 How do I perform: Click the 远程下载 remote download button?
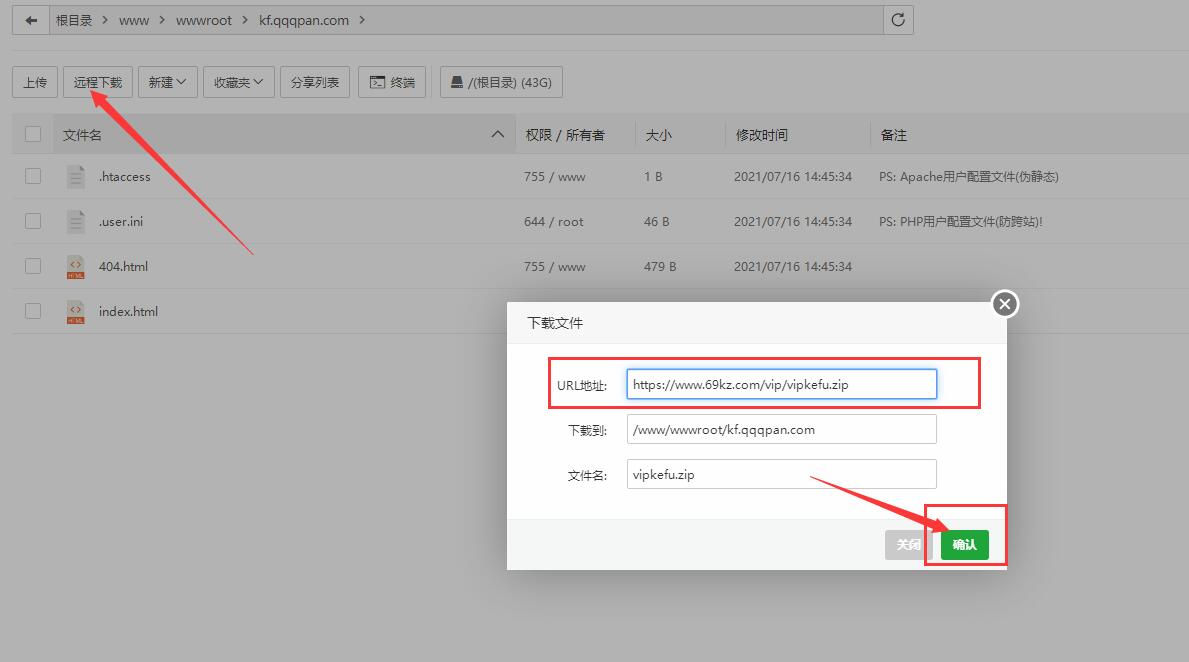[98, 82]
